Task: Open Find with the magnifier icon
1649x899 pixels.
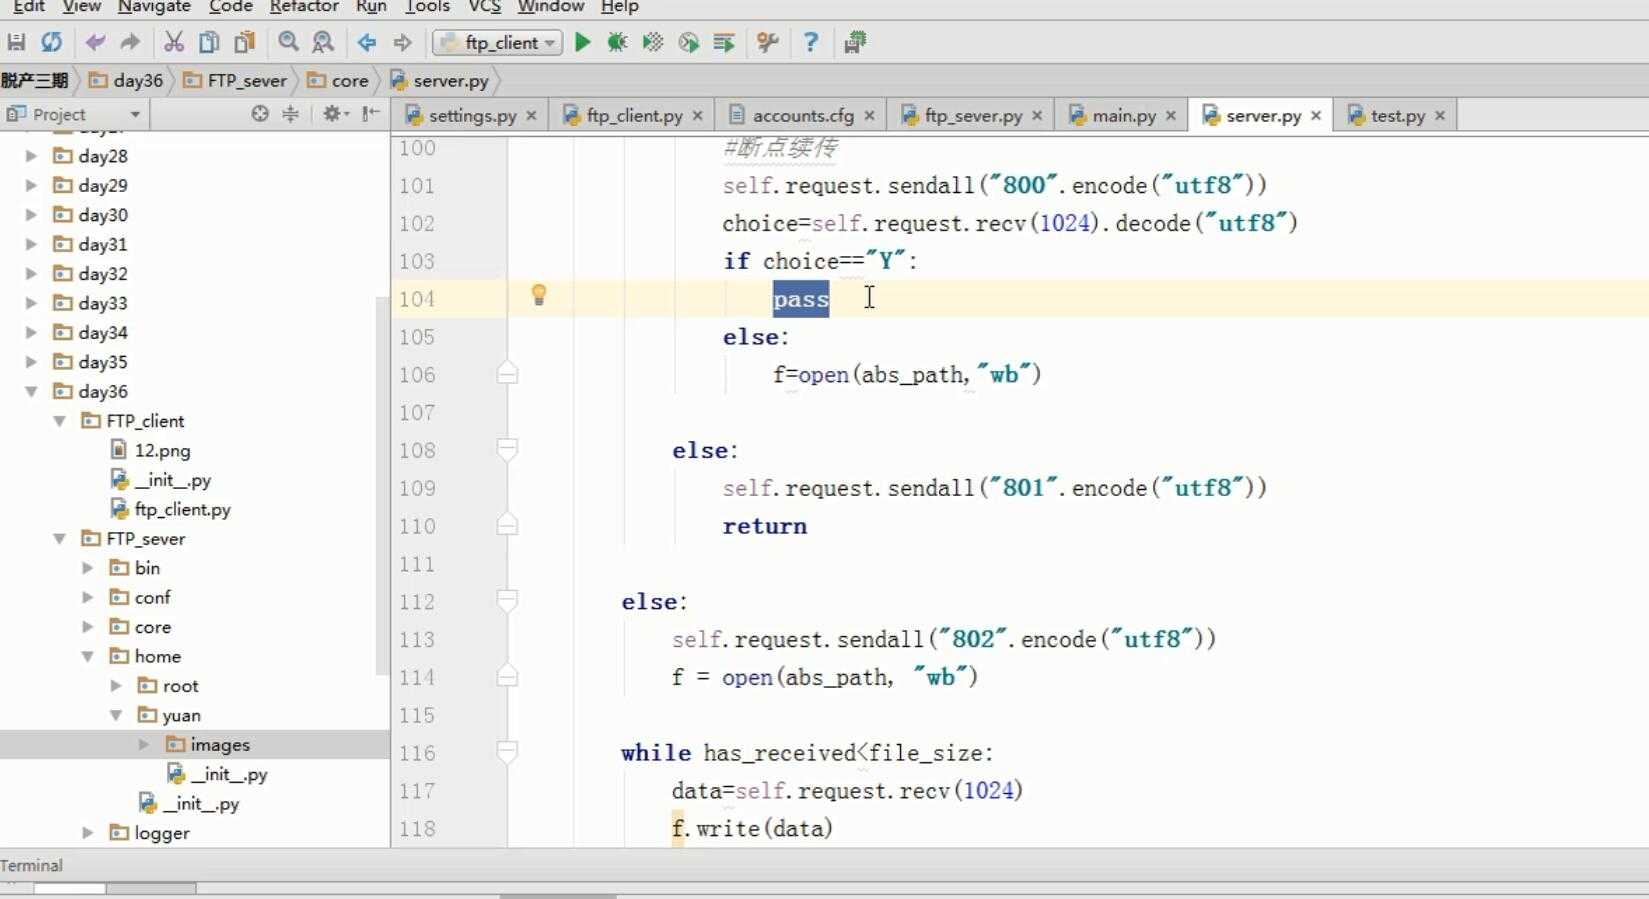Action: click(x=288, y=42)
